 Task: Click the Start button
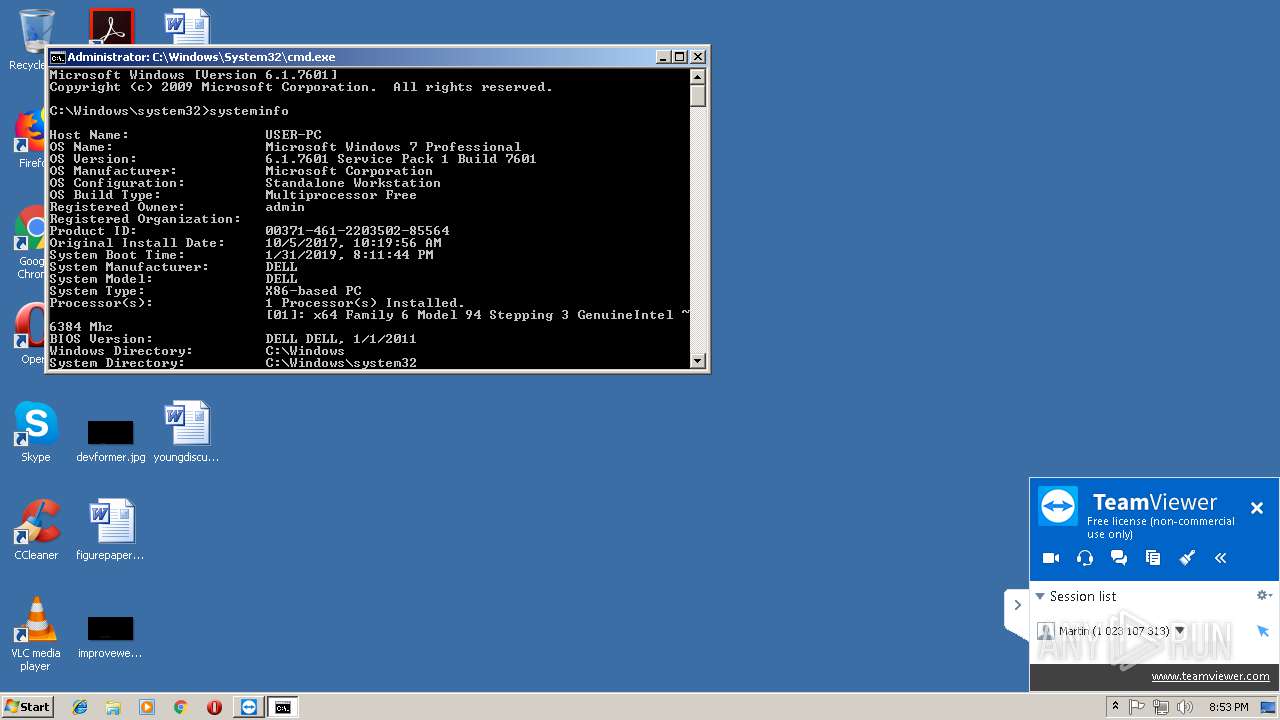point(28,706)
